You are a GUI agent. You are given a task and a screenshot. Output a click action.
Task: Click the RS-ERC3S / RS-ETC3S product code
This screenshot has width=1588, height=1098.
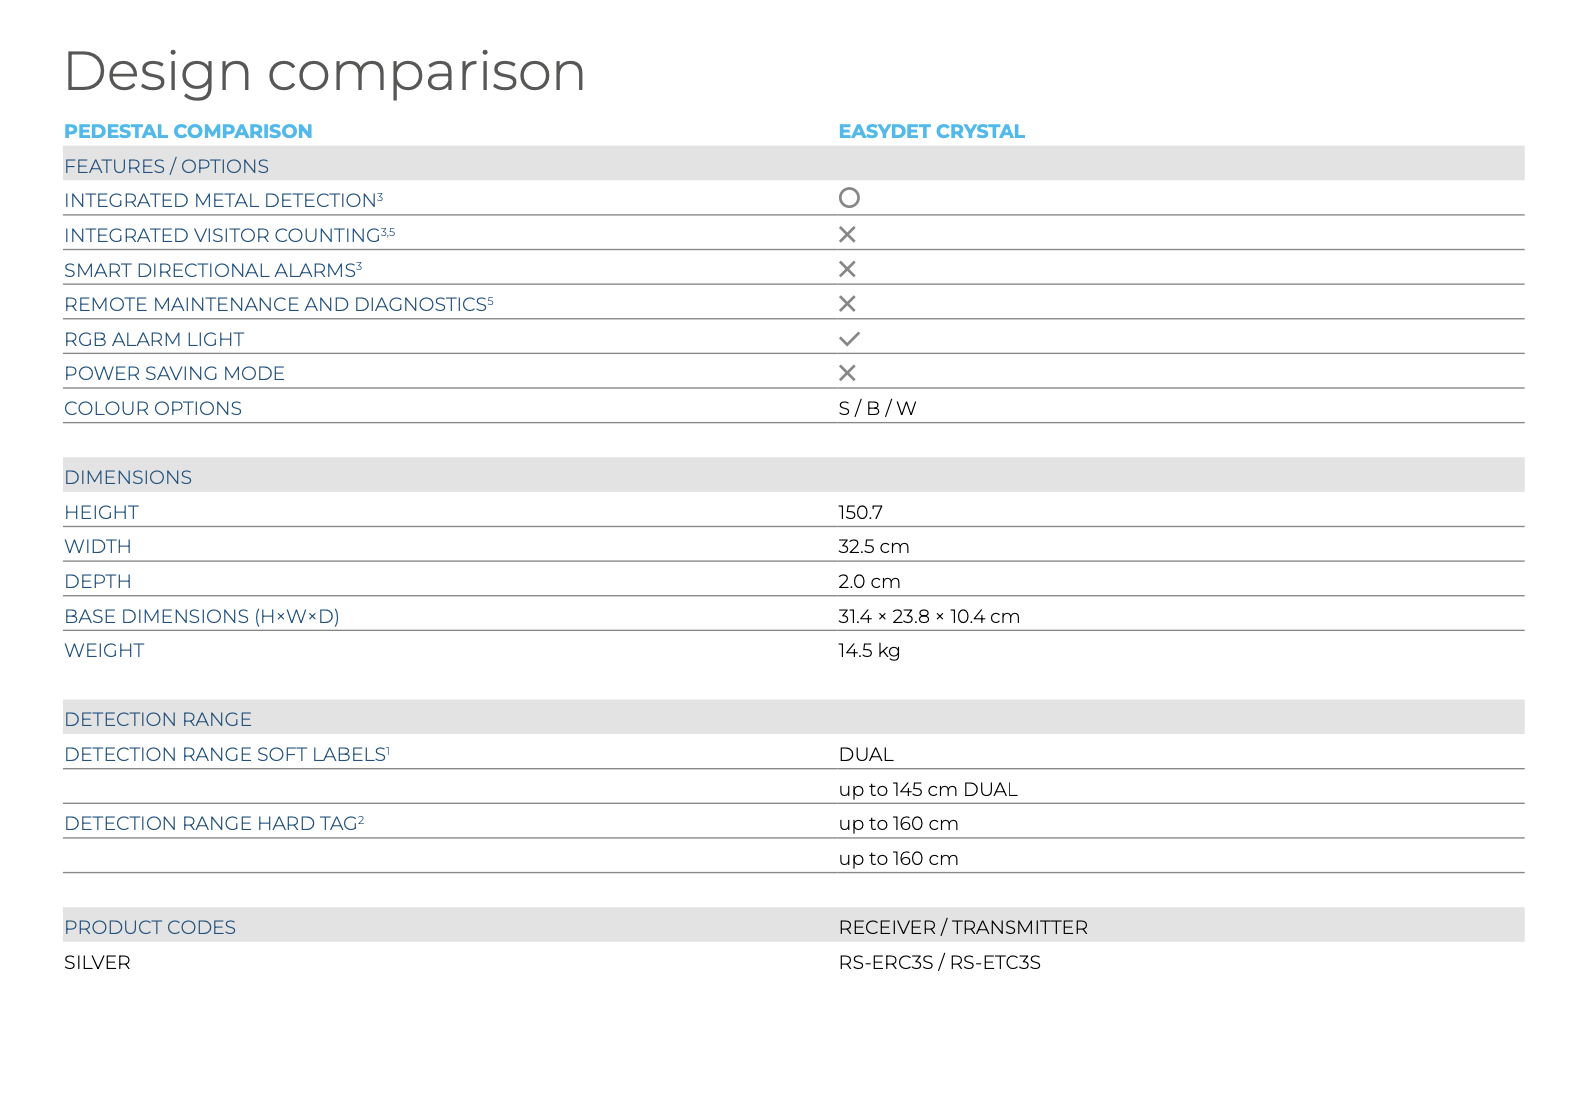[940, 962]
